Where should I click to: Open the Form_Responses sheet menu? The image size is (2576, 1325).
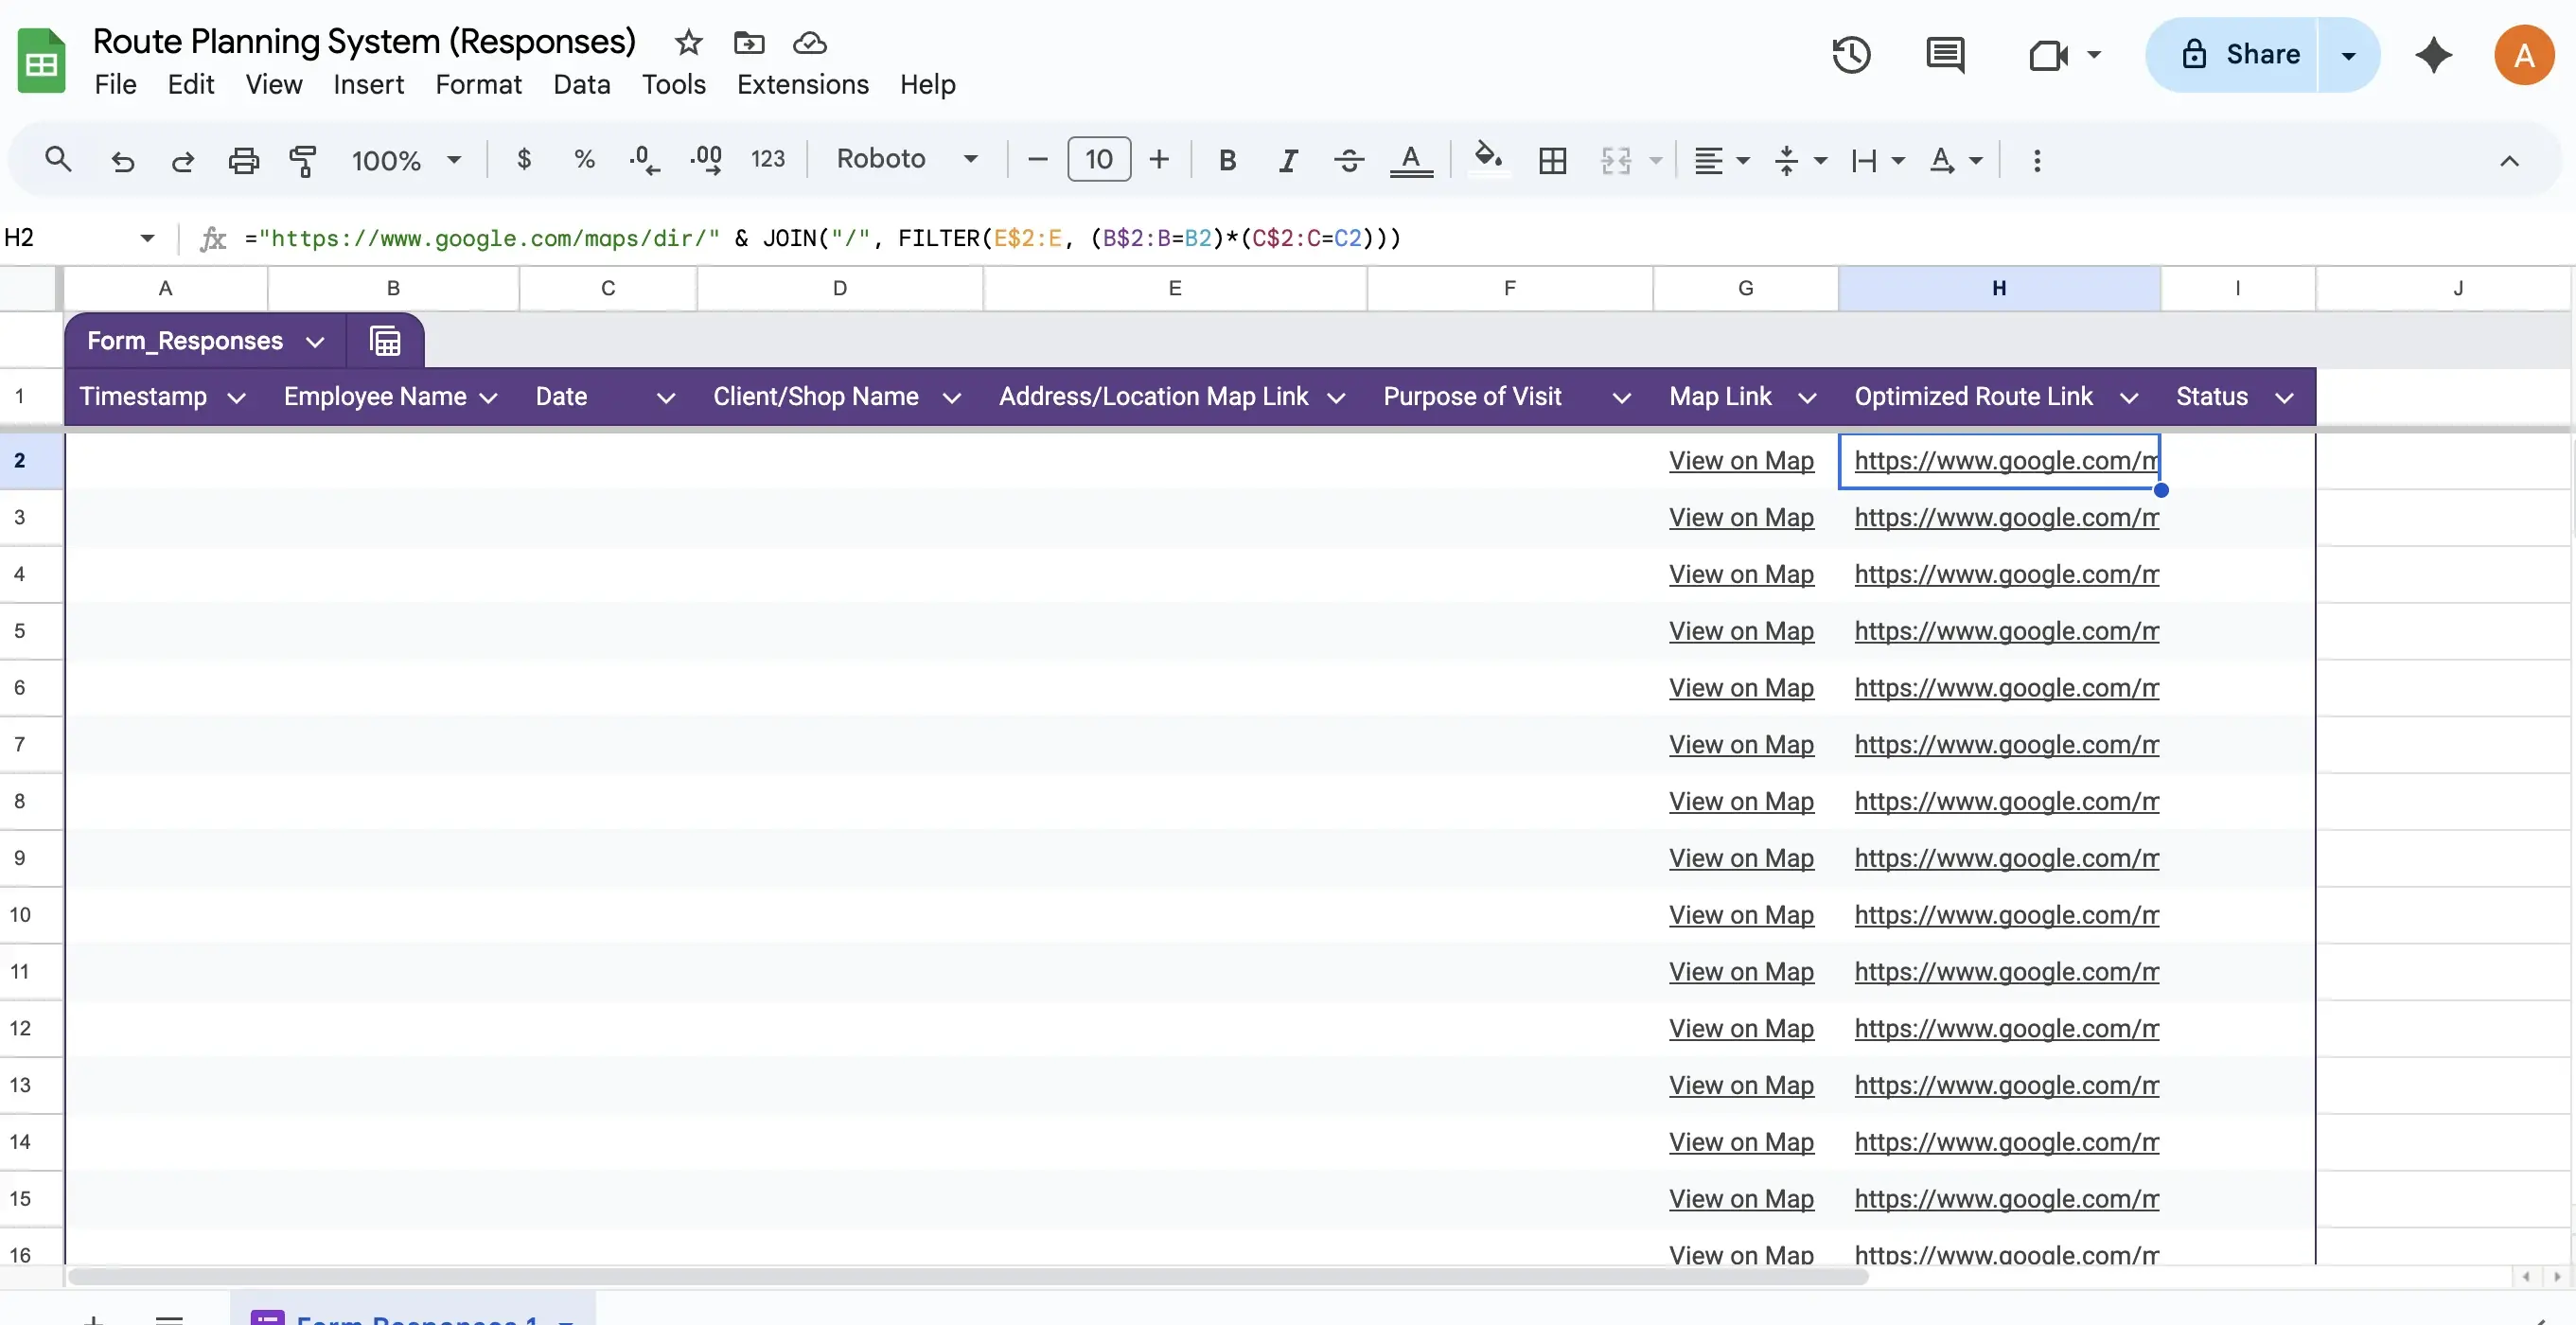[316, 341]
